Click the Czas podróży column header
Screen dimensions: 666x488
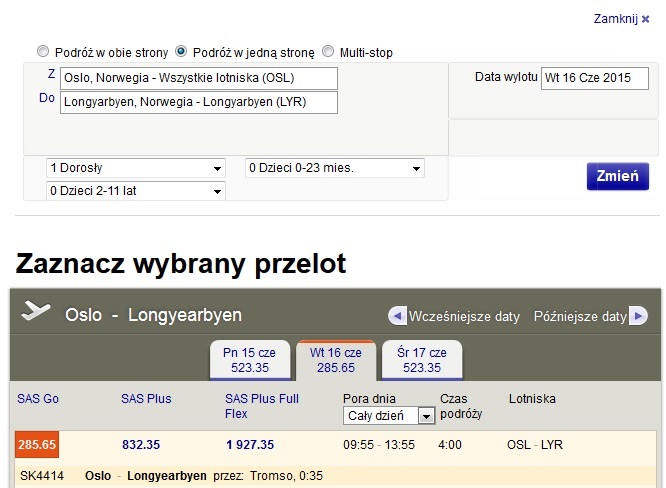pos(461,406)
